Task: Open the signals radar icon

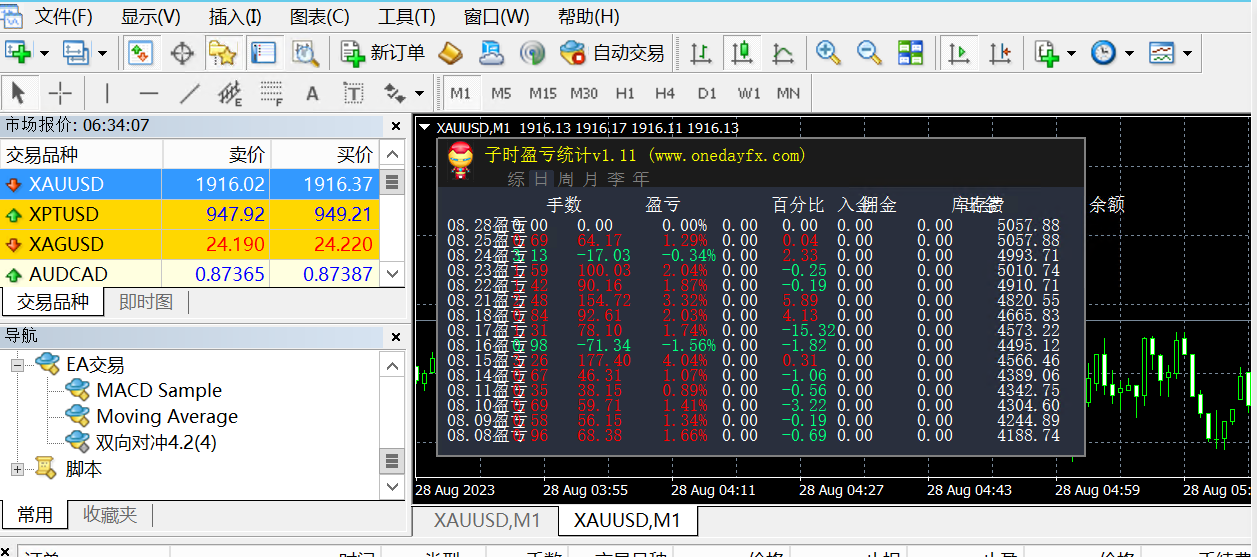Action: point(532,53)
